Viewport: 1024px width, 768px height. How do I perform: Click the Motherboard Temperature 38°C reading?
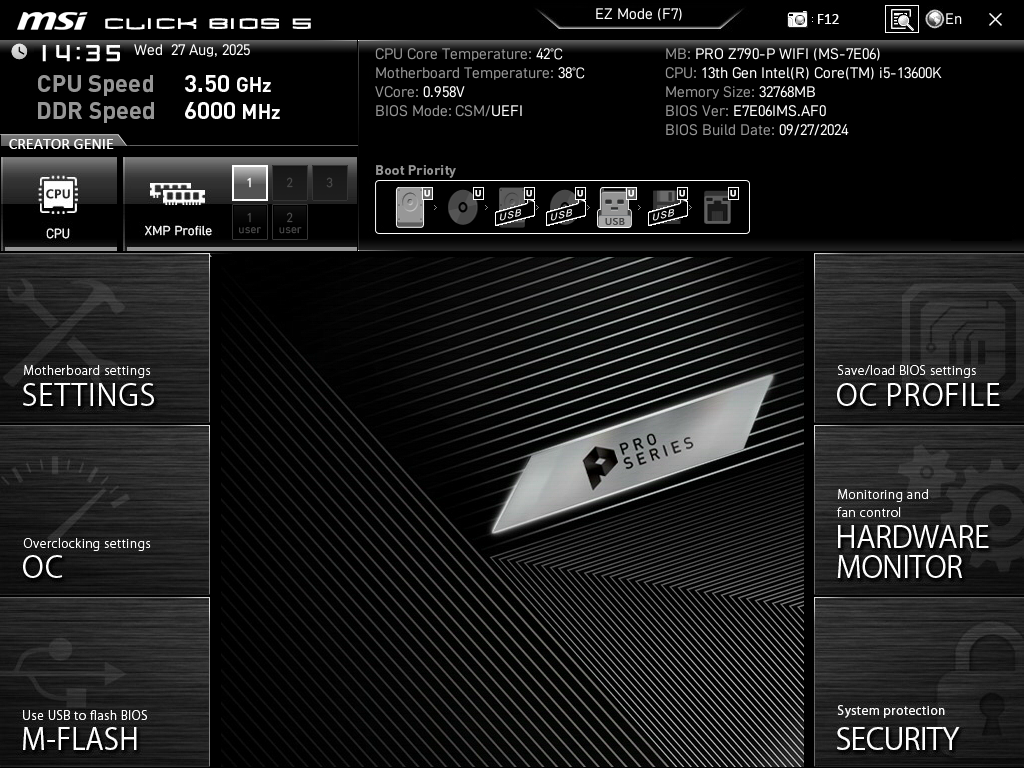click(x=479, y=73)
